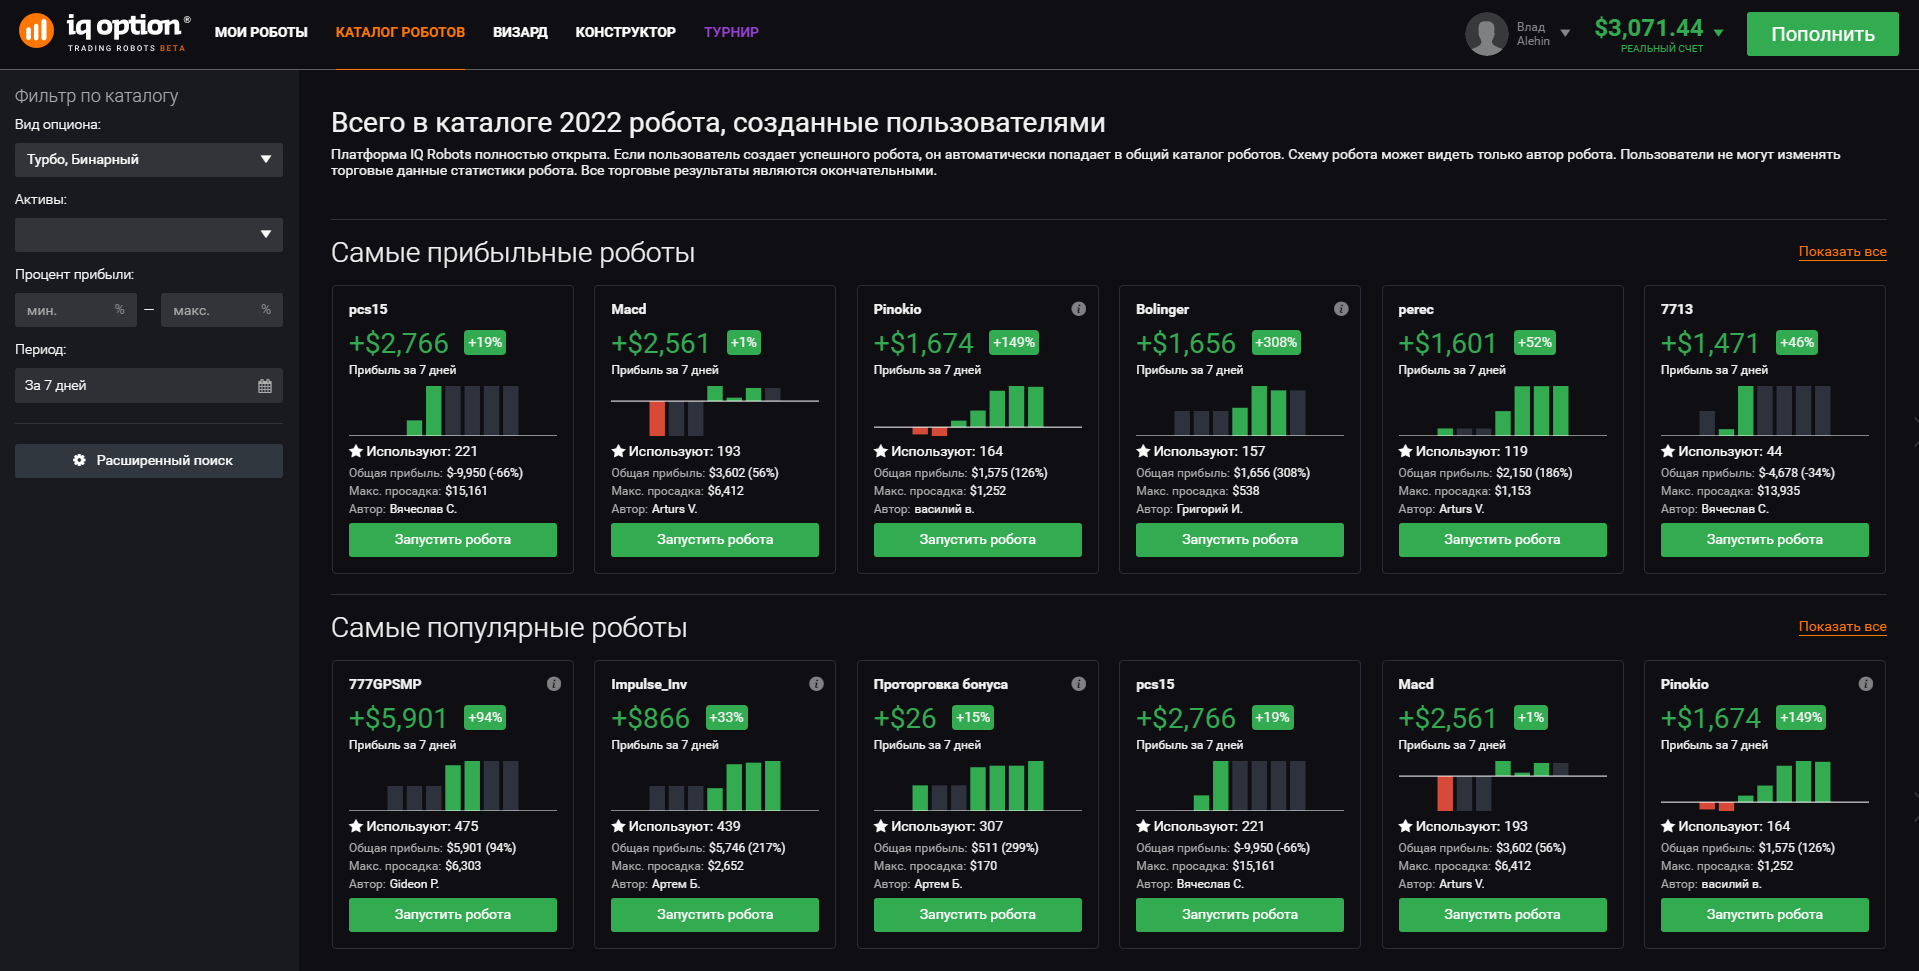Click star icon next to Используют: 119
The width and height of the screenshot is (1919, 971).
click(x=1405, y=451)
